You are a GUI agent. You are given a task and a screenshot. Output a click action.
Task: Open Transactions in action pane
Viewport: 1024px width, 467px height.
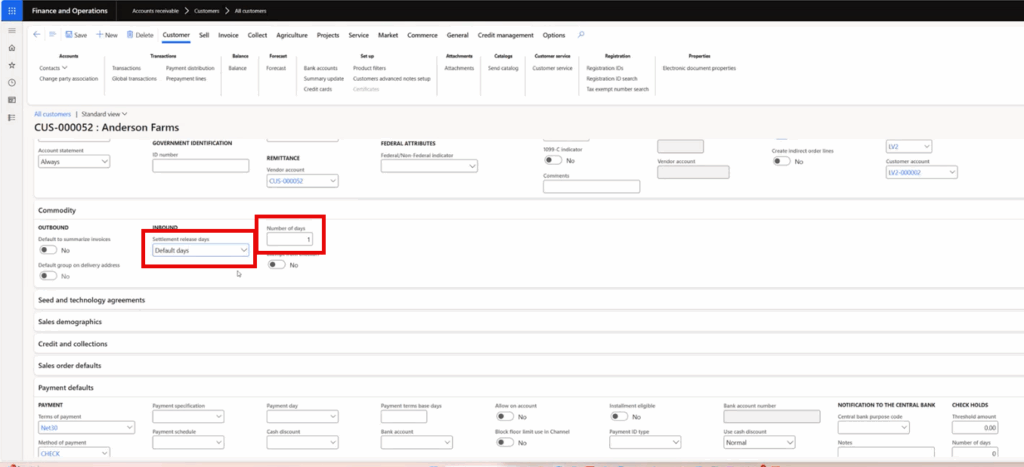tap(126, 68)
